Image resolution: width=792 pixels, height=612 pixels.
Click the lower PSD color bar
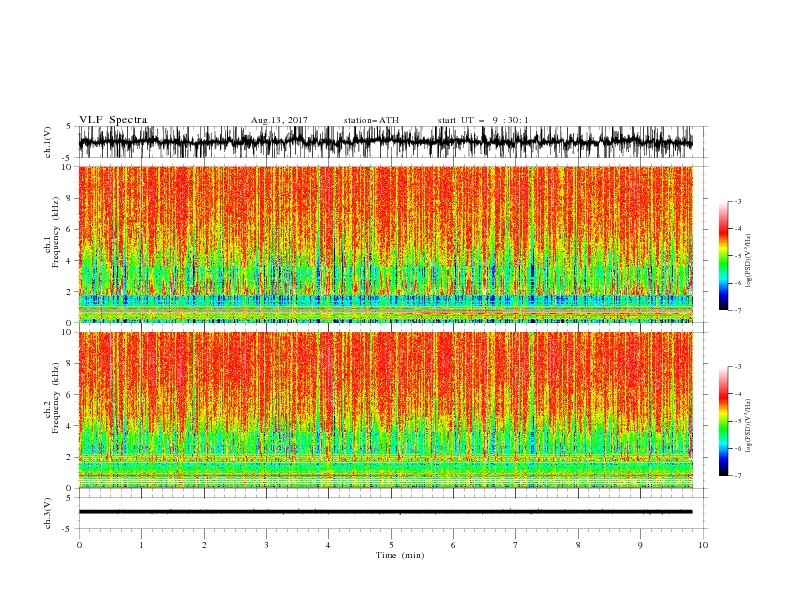724,421
